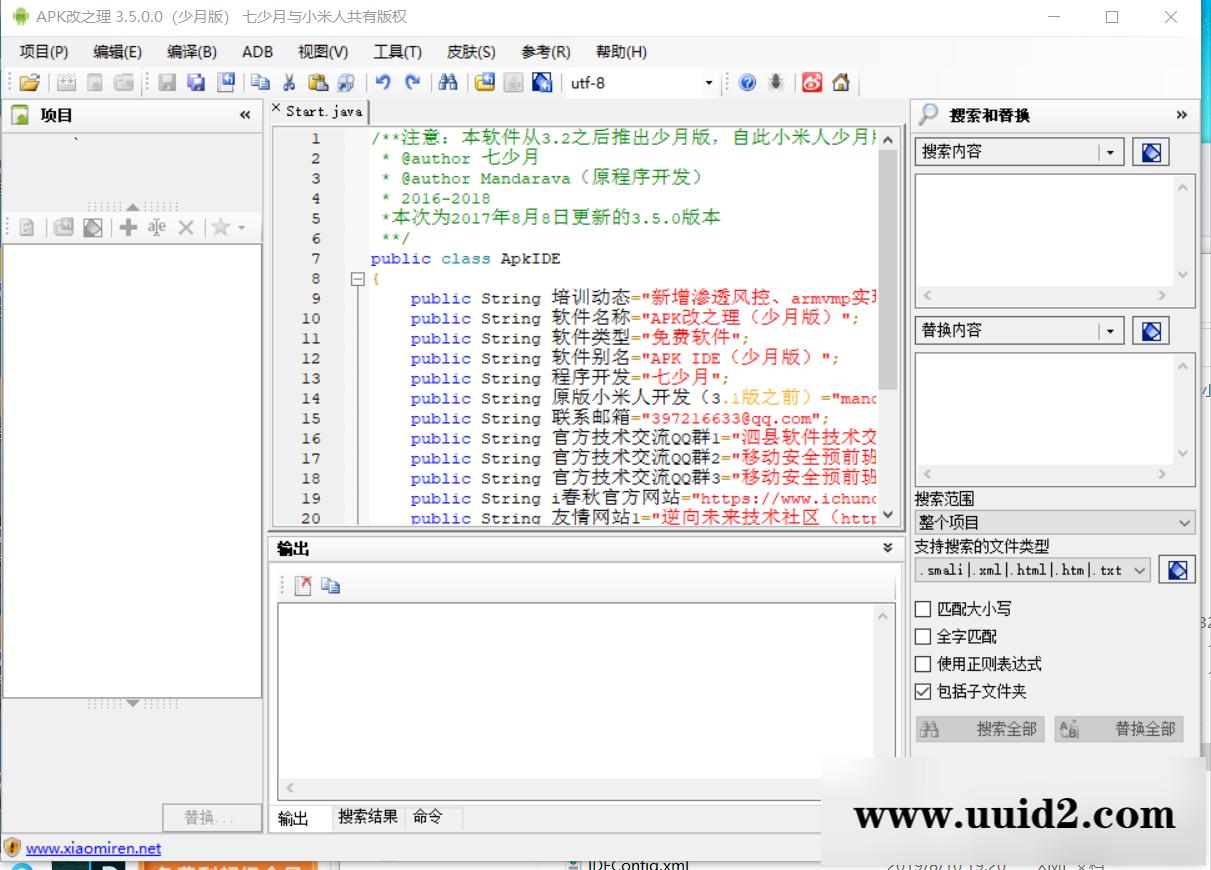This screenshot has width=1211, height=870.
Task: Open the searchable file types dropdown
Action: pos(1138,569)
